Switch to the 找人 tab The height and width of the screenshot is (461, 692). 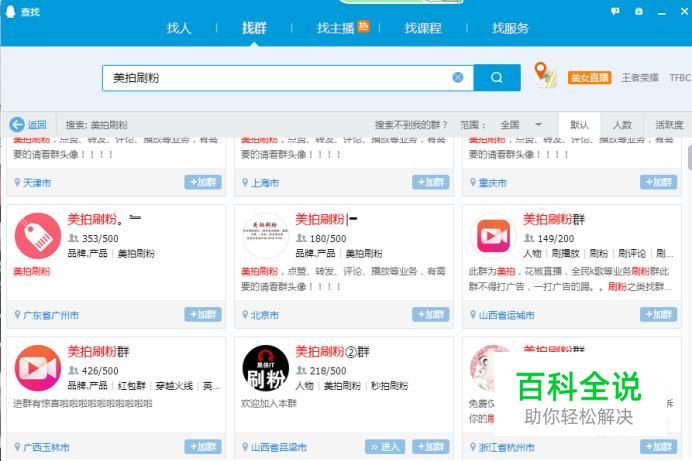179,28
